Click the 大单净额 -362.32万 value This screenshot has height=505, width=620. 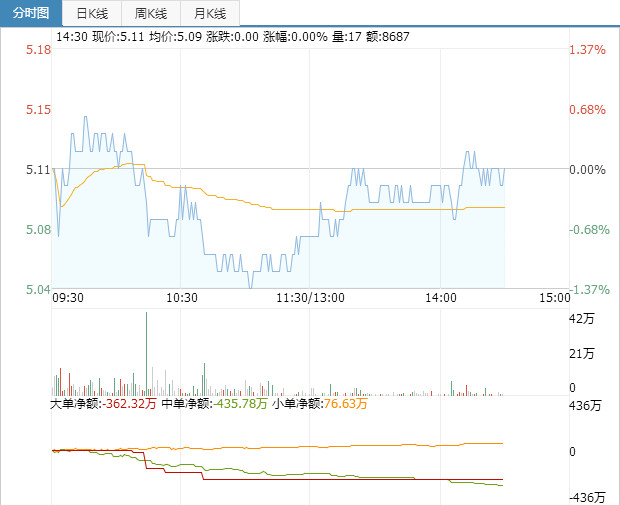point(129,404)
